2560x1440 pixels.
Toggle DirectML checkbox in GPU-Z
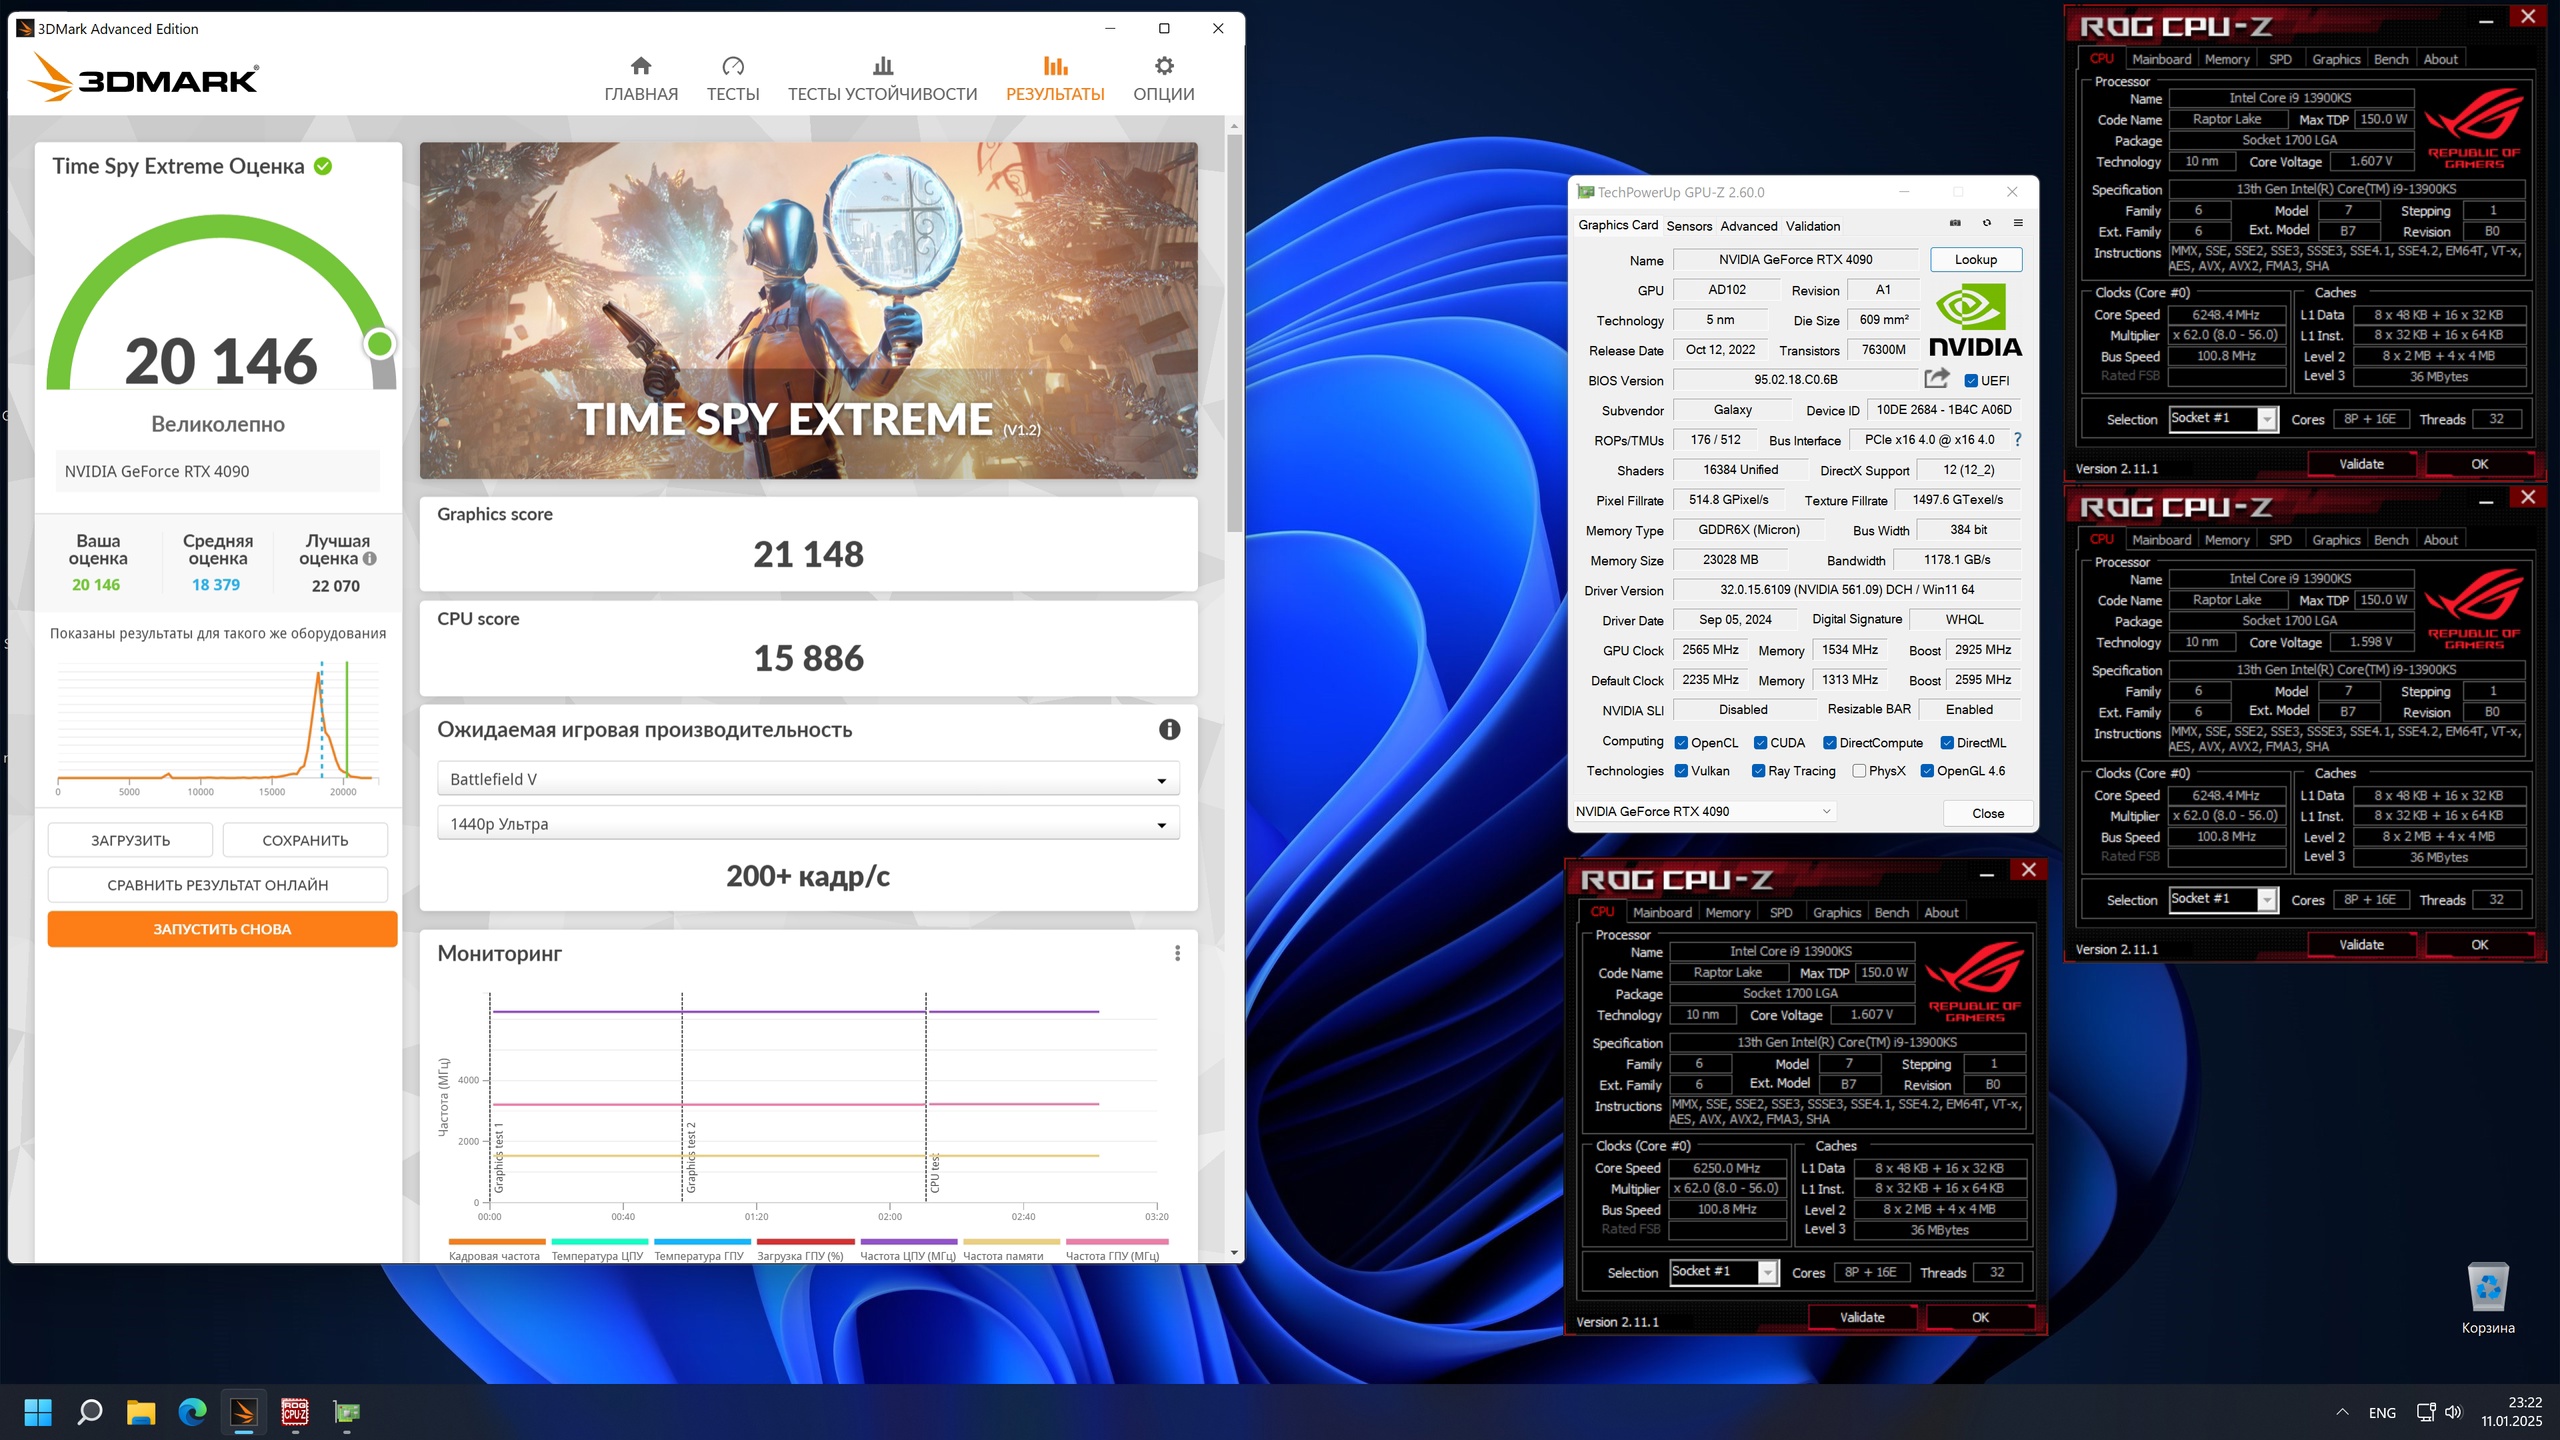[1948, 743]
